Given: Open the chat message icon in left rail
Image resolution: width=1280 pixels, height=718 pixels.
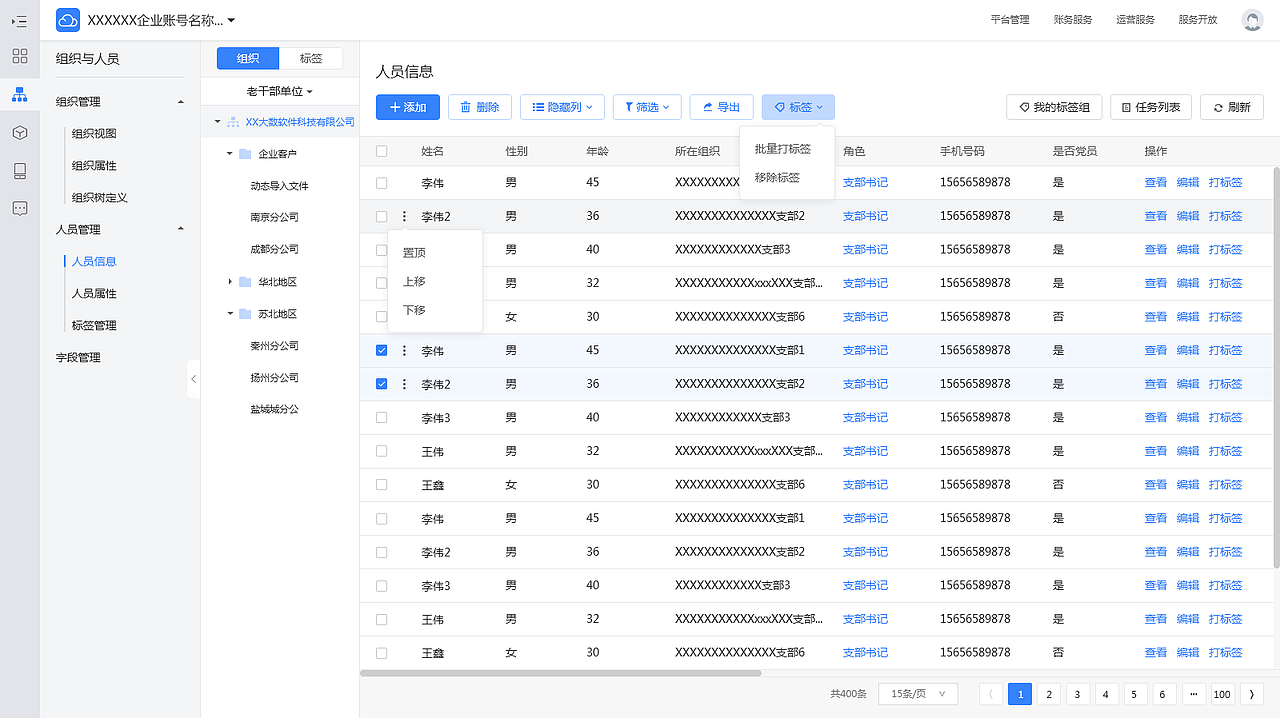Looking at the screenshot, I should 19,209.
